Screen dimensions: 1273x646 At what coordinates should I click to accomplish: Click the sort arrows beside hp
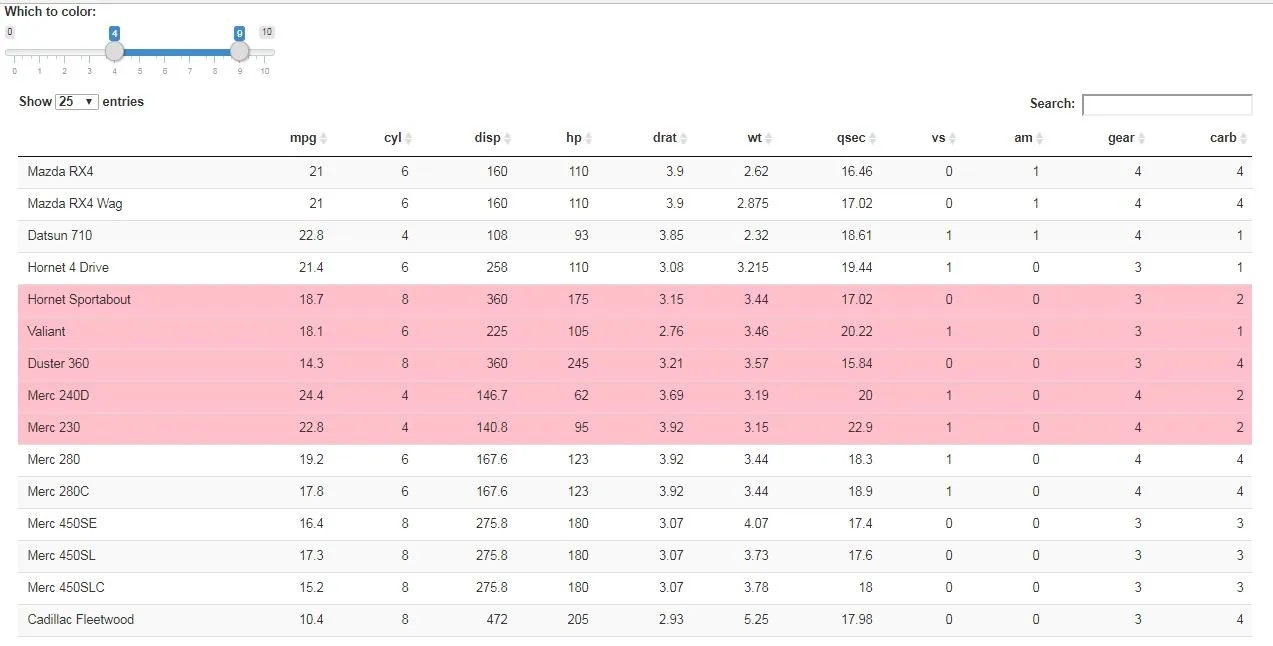click(588, 139)
